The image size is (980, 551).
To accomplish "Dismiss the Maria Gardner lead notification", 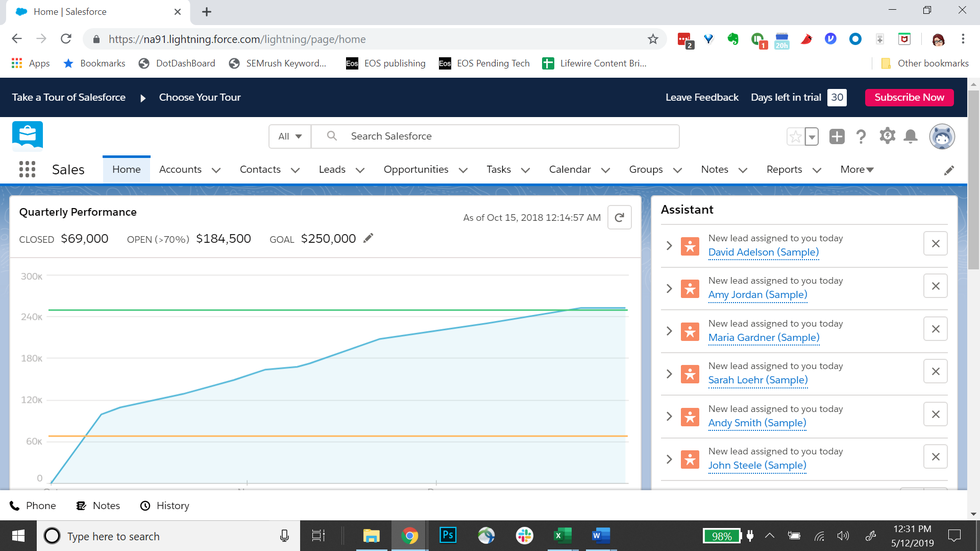I will click(935, 329).
